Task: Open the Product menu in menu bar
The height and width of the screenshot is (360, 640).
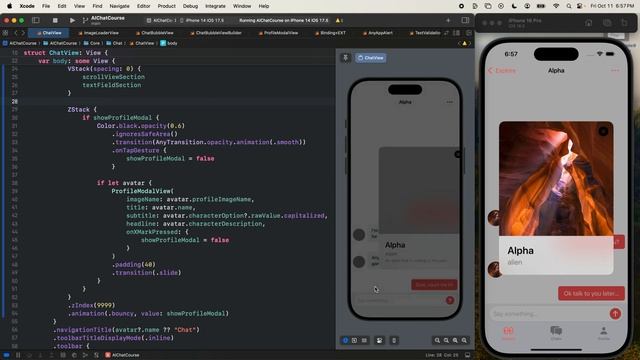Action: click(x=167, y=6)
